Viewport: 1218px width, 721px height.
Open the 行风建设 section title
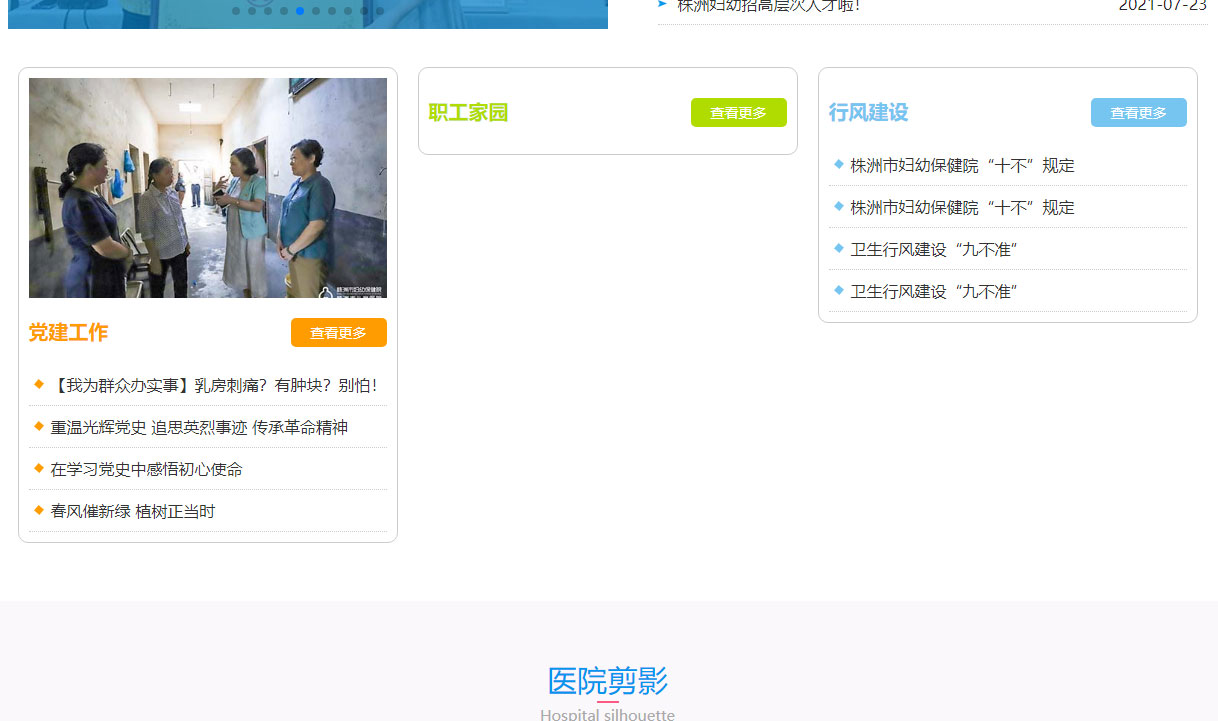868,113
